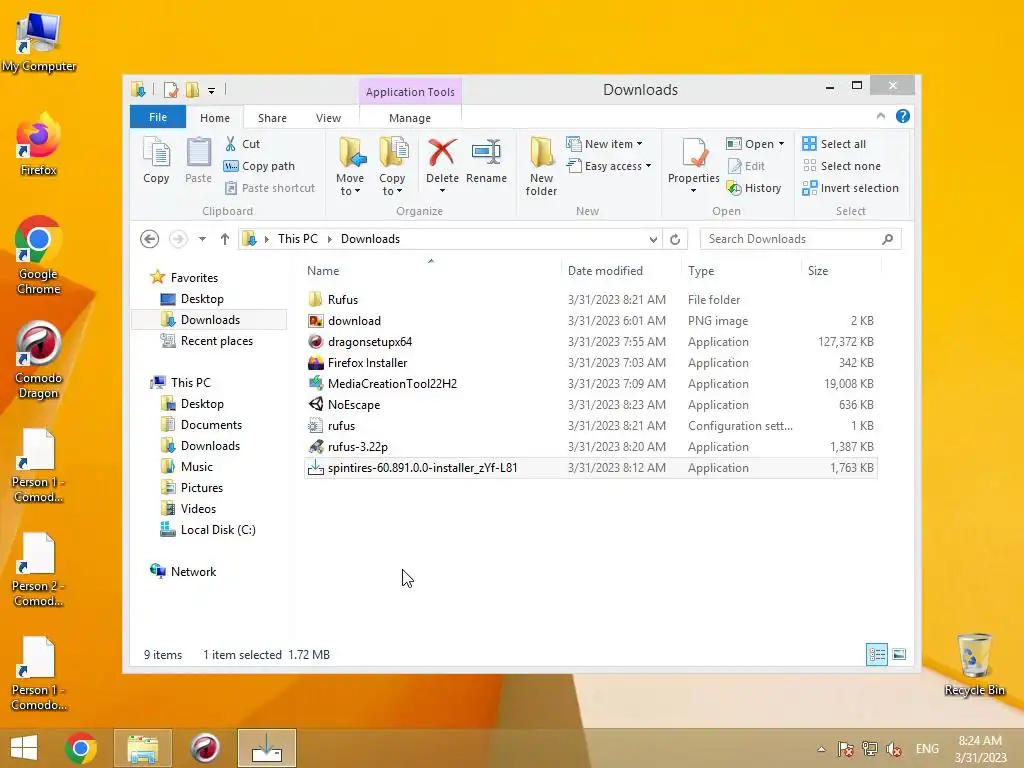Click Invert selection
Image resolution: width=1024 pixels, height=768 pixels.
(851, 188)
